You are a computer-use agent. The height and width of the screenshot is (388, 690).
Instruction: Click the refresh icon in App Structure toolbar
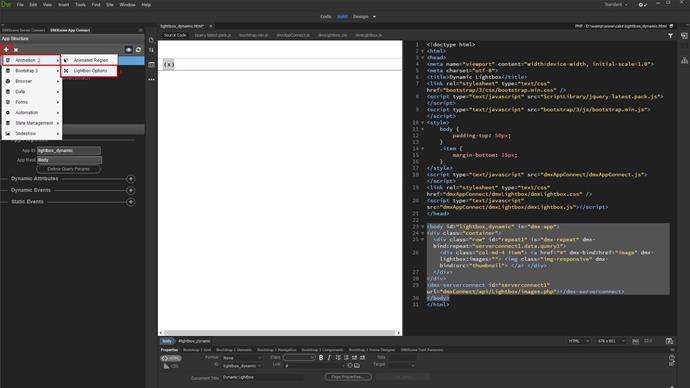(x=138, y=50)
